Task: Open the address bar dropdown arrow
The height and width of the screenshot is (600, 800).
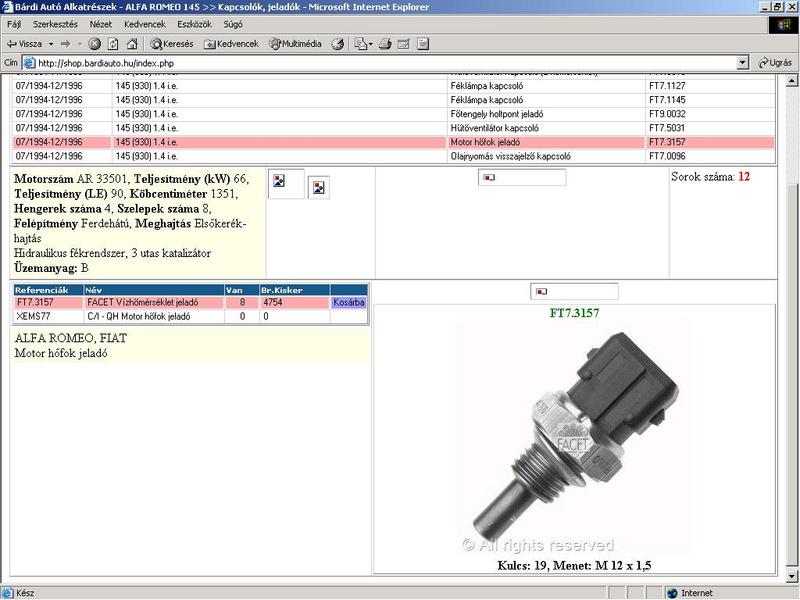Action: (741, 62)
